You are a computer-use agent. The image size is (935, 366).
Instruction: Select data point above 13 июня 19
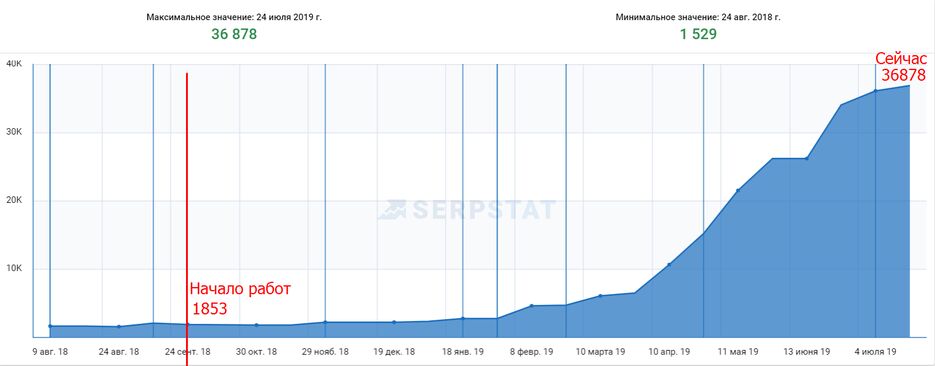[x=807, y=159]
